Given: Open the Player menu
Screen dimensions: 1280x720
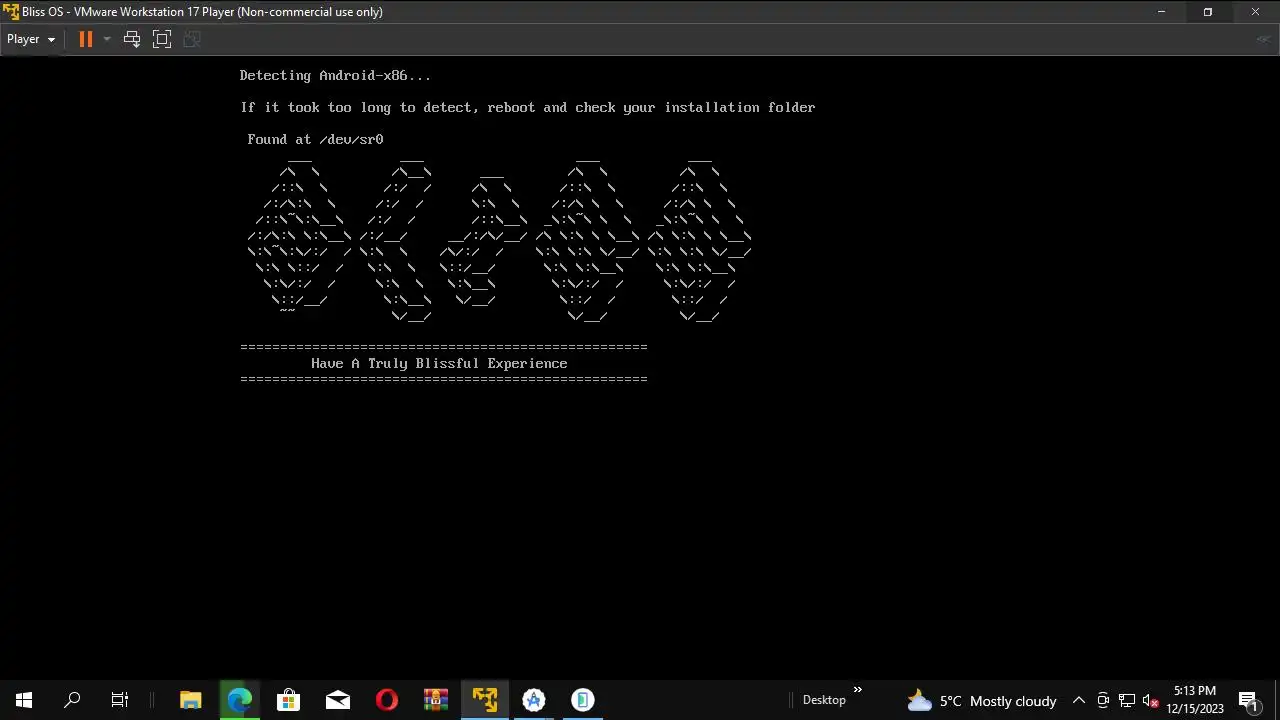Looking at the screenshot, I should 30,39.
